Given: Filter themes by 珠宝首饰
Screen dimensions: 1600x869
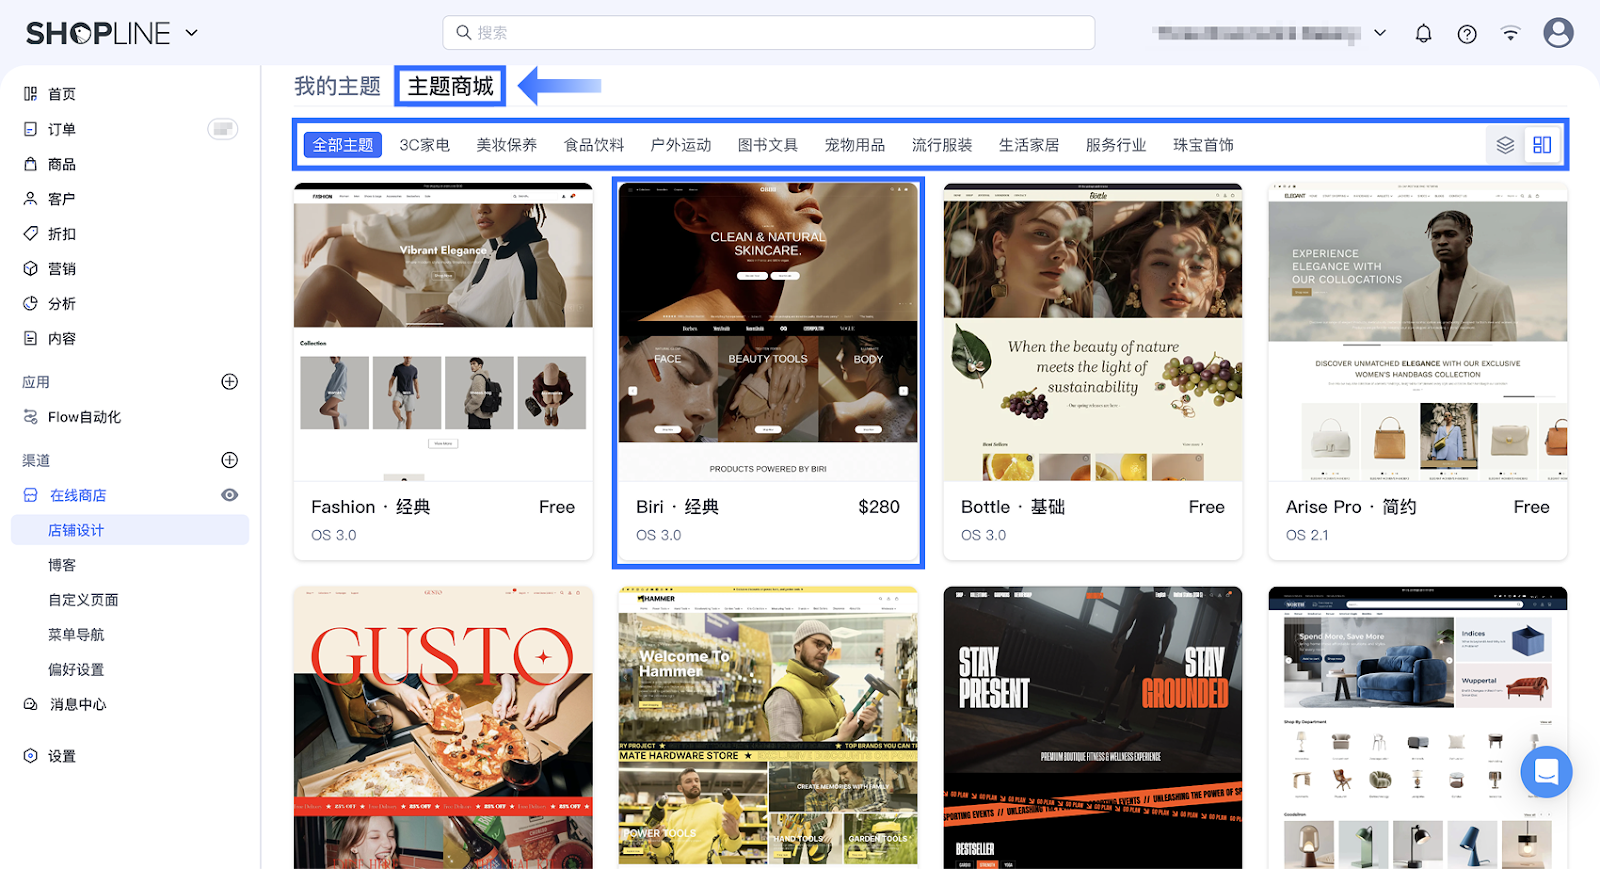Looking at the screenshot, I should (x=1203, y=145).
